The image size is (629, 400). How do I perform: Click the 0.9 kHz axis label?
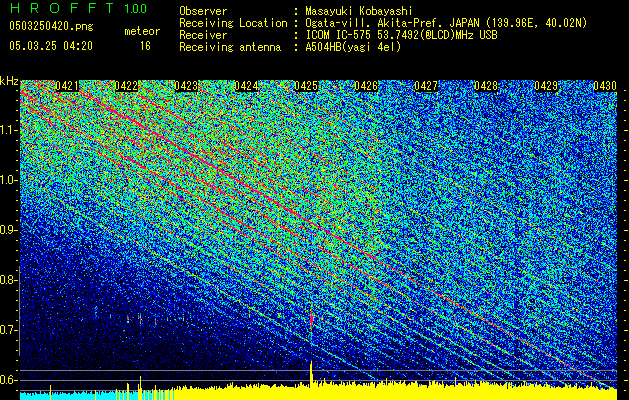(x=9, y=230)
